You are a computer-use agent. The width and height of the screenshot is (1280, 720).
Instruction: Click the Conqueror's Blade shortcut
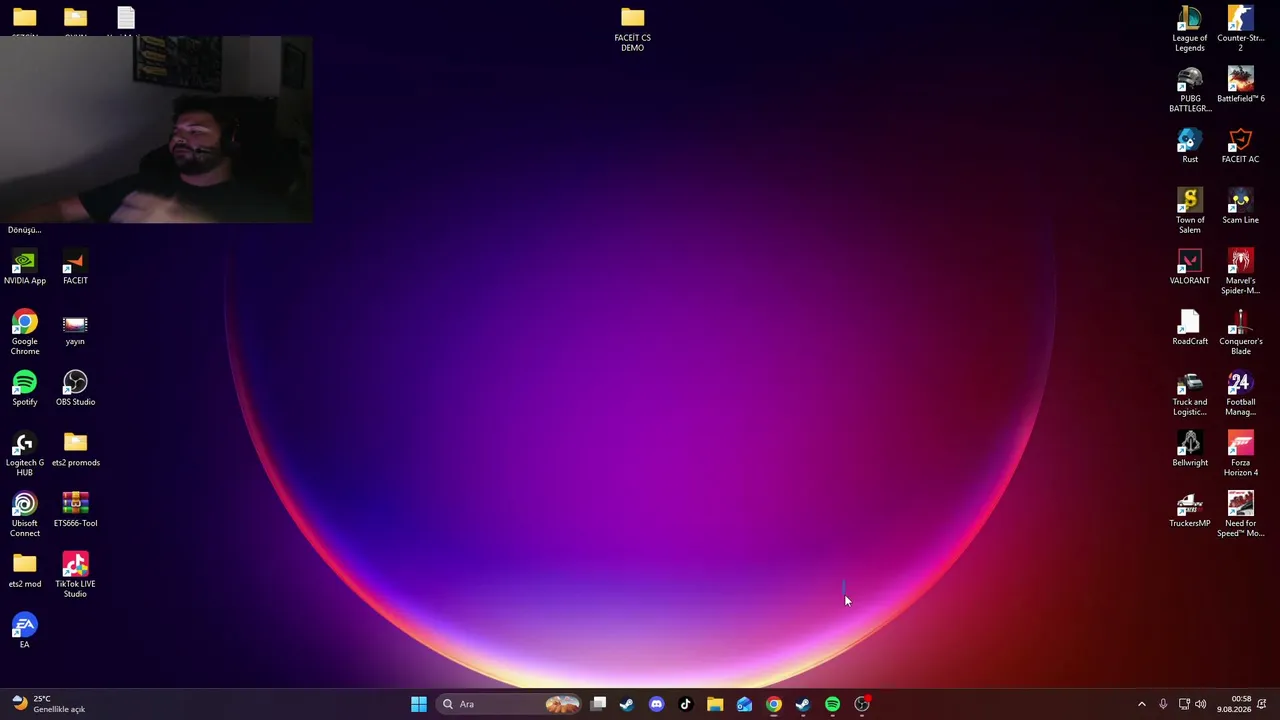1240,333
